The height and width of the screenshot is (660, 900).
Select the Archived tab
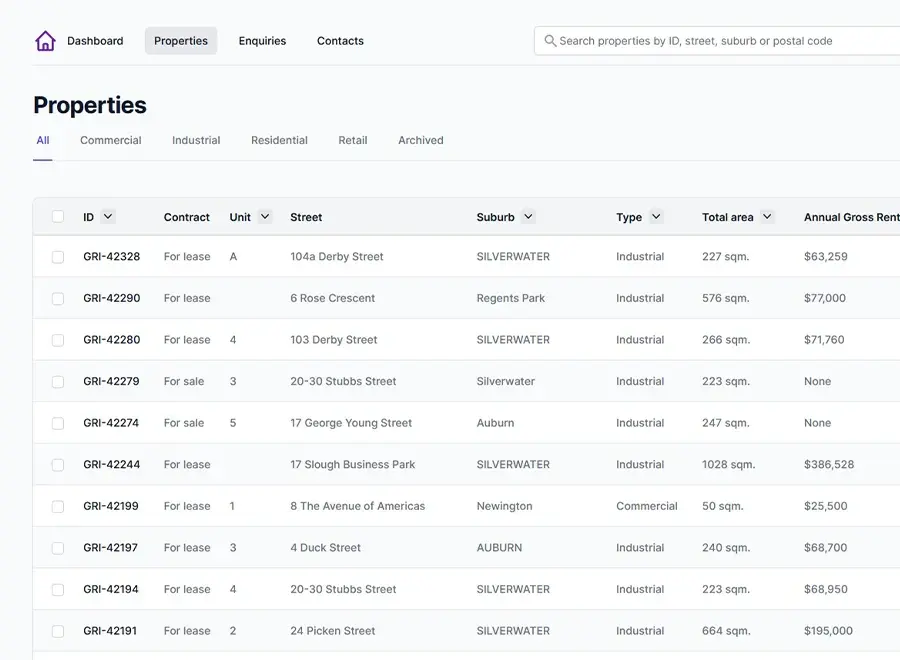click(x=420, y=141)
